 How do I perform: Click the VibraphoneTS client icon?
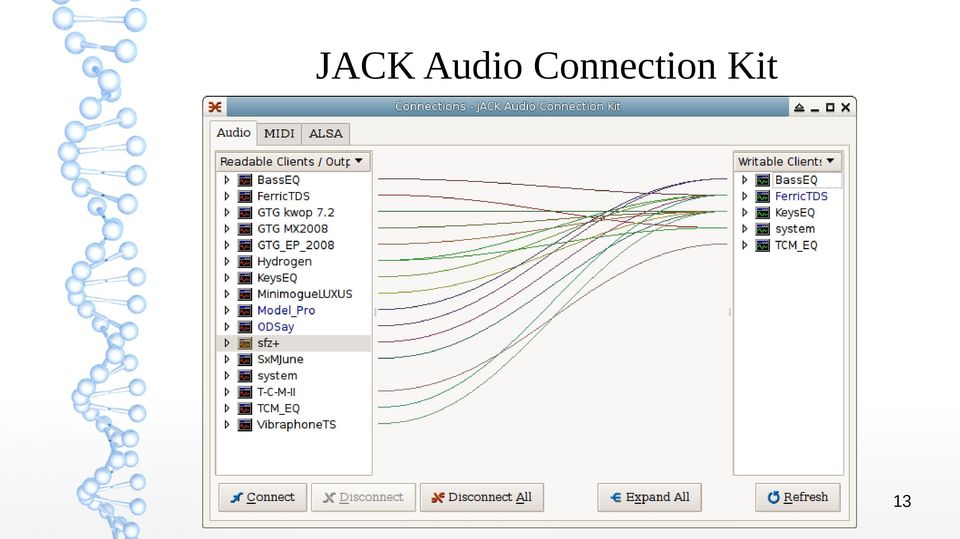(245, 425)
